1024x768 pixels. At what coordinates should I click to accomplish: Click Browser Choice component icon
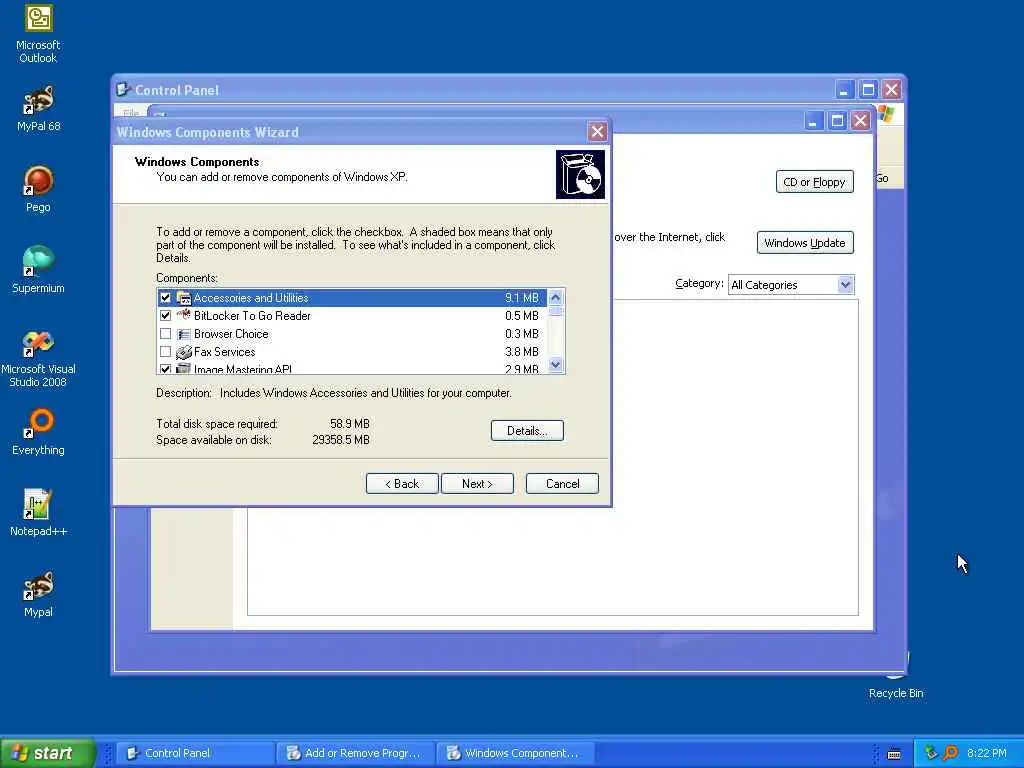coord(184,334)
